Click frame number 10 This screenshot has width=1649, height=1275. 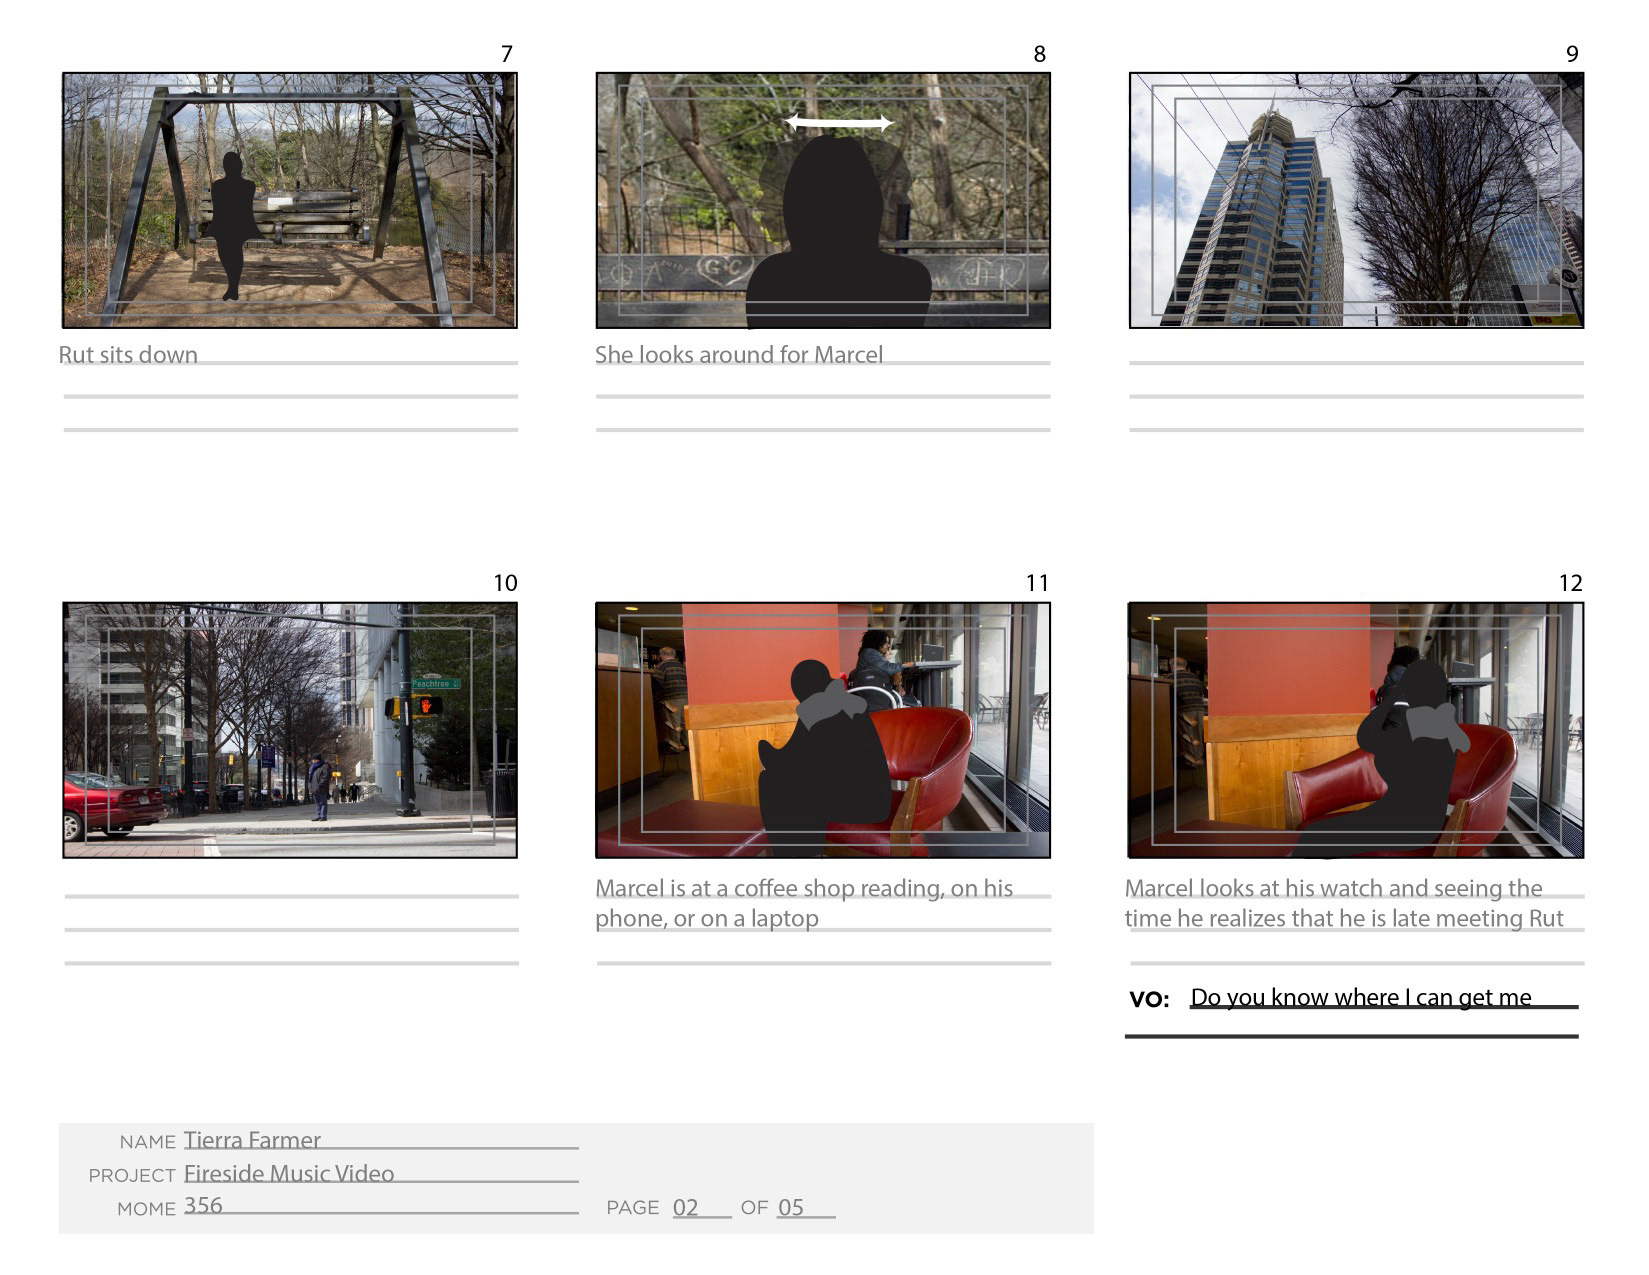point(505,583)
